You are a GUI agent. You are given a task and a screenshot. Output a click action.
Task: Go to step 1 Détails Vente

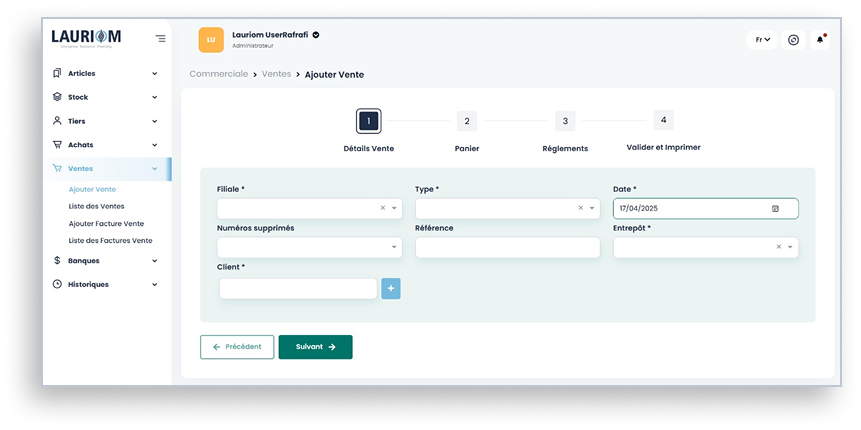[368, 121]
